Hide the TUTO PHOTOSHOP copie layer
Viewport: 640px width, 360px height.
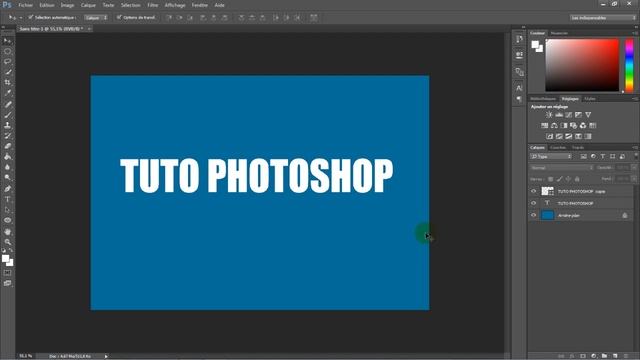click(x=533, y=191)
